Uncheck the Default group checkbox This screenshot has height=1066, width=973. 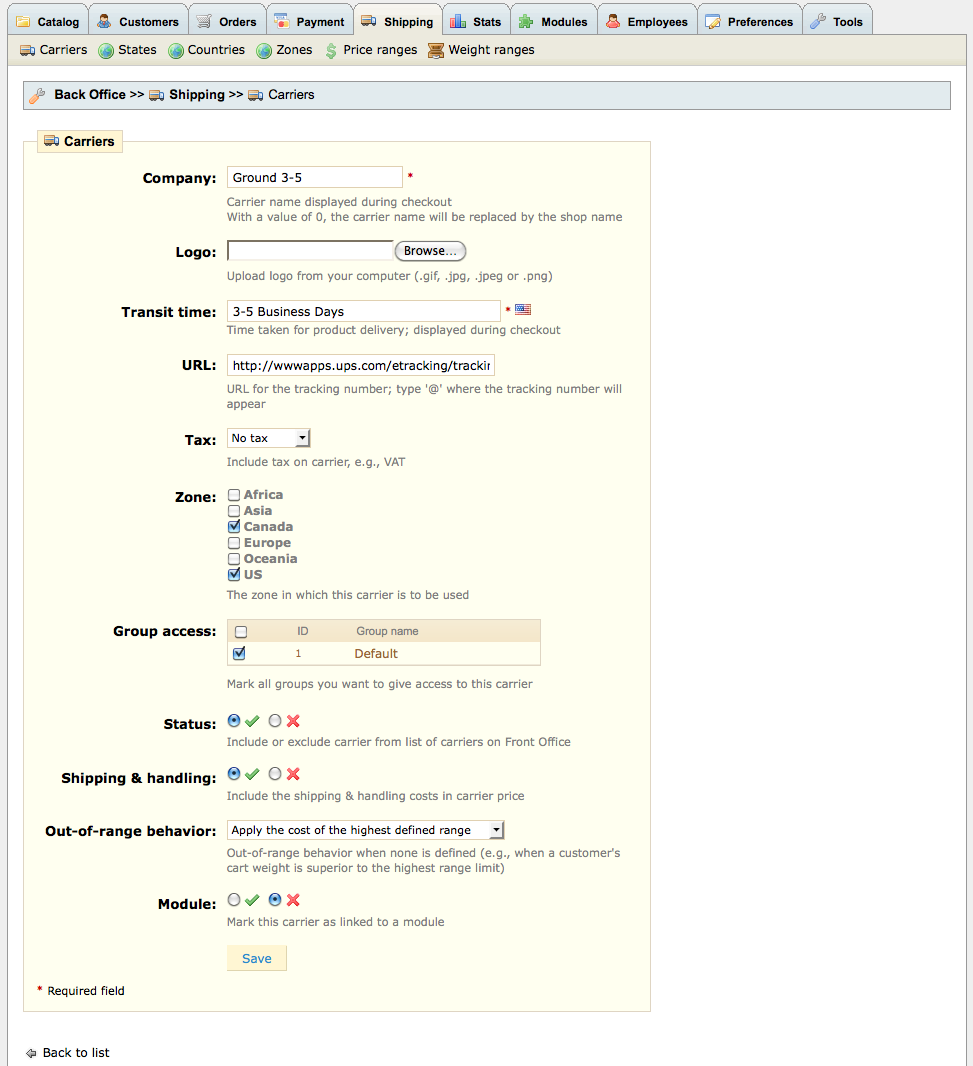(x=239, y=653)
